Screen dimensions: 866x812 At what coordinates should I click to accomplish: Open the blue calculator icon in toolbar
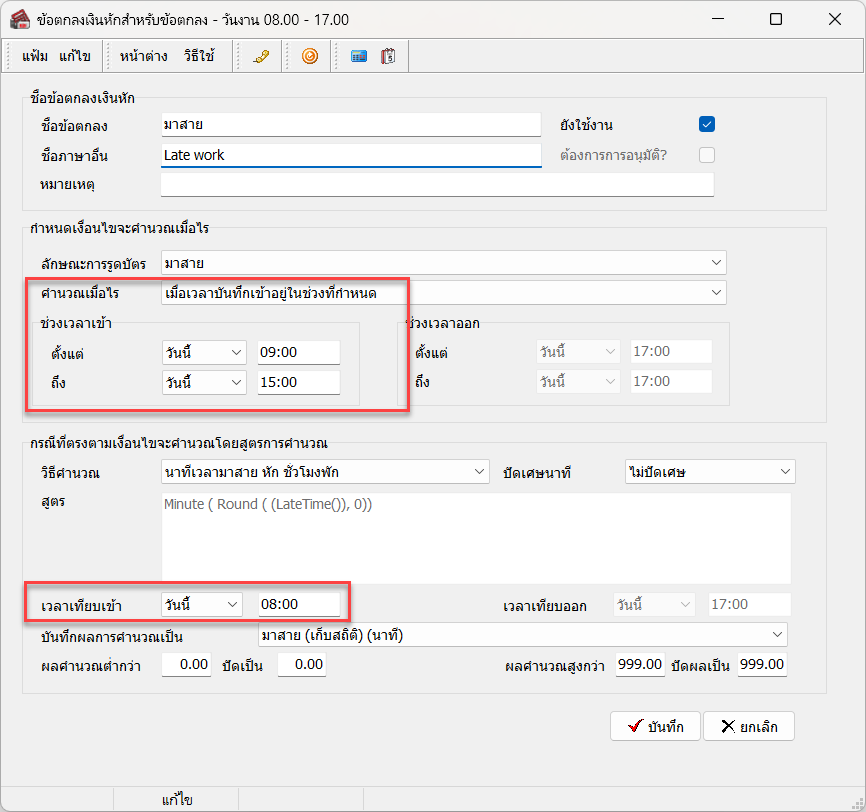pos(359,57)
